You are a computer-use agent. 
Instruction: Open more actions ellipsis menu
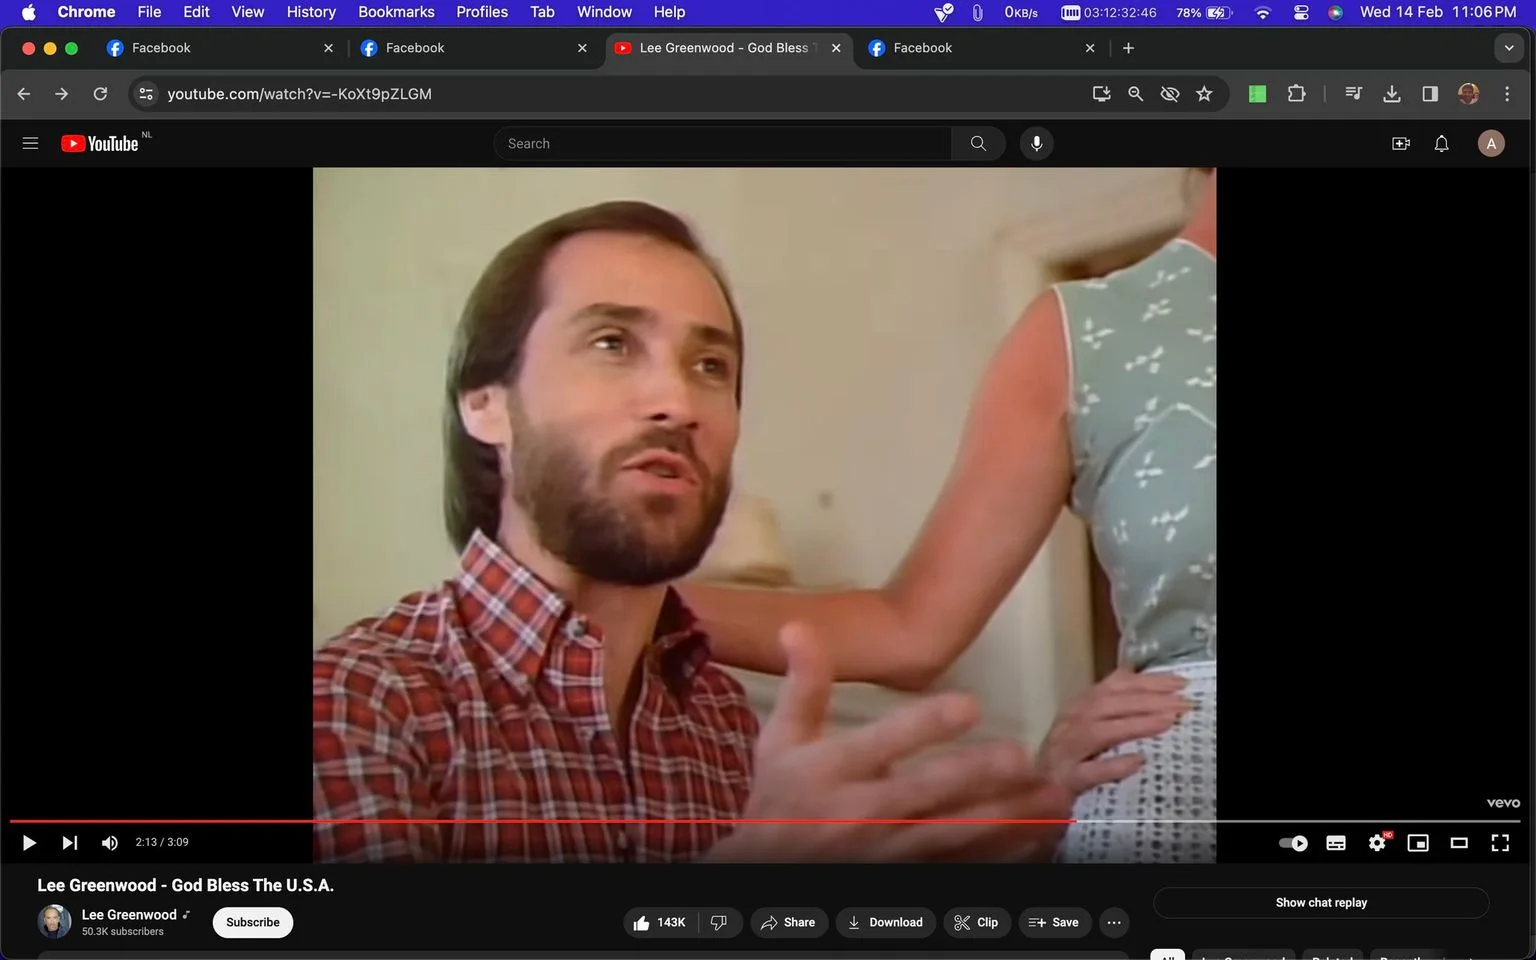pyautogui.click(x=1114, y=922)
